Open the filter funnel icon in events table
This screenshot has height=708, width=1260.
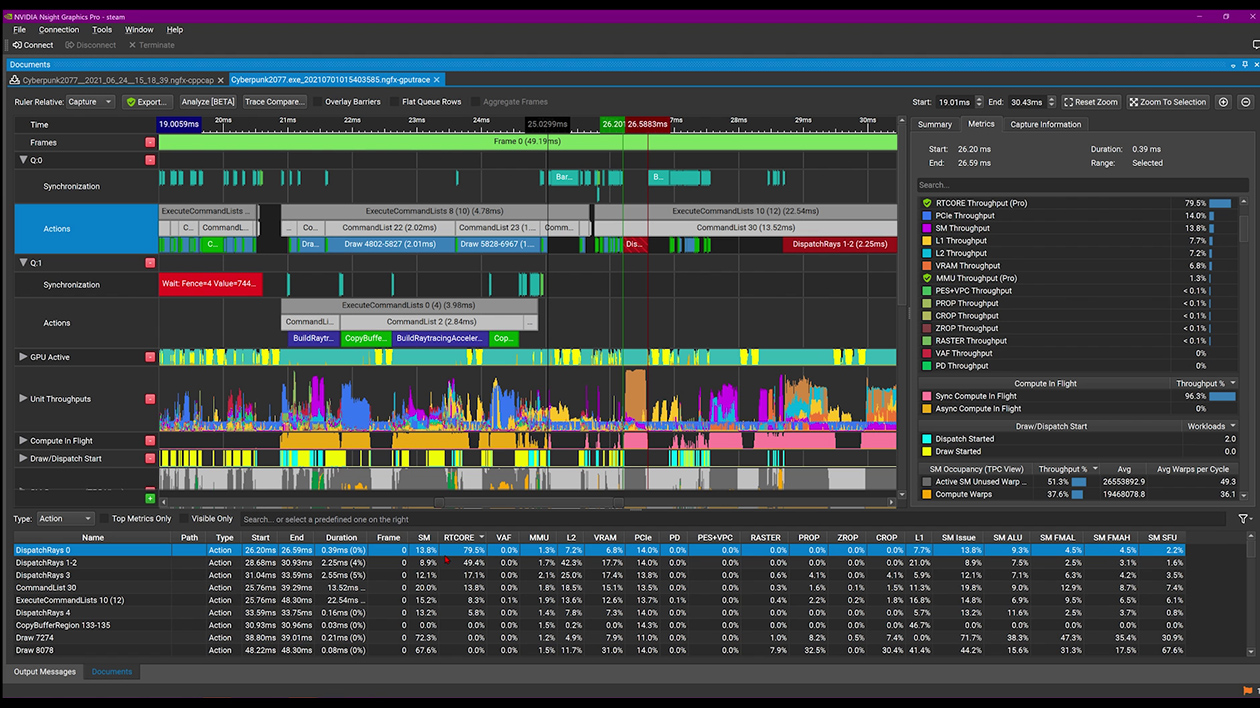(1244, 519)
